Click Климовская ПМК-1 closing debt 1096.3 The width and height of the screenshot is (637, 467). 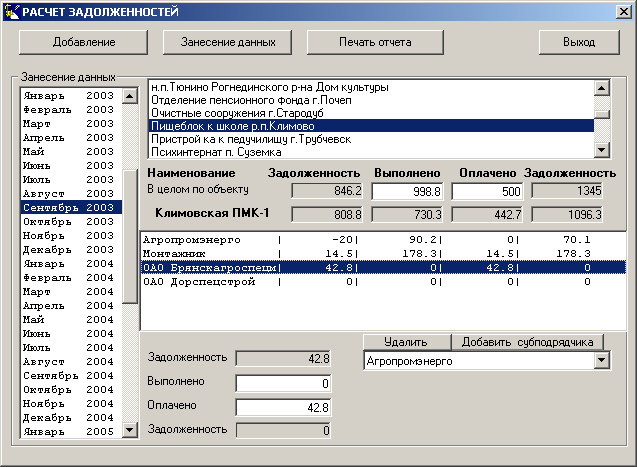(567, 214)
